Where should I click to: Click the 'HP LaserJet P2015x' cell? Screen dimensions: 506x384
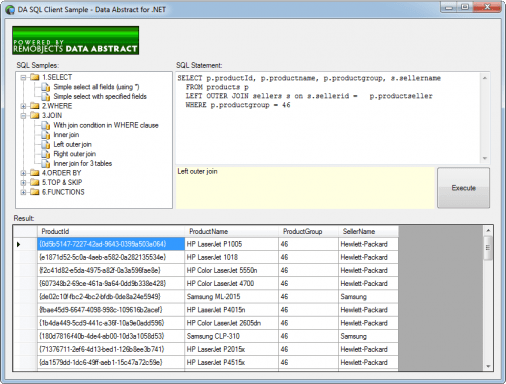pyautogui.click(x=231, y=349)
